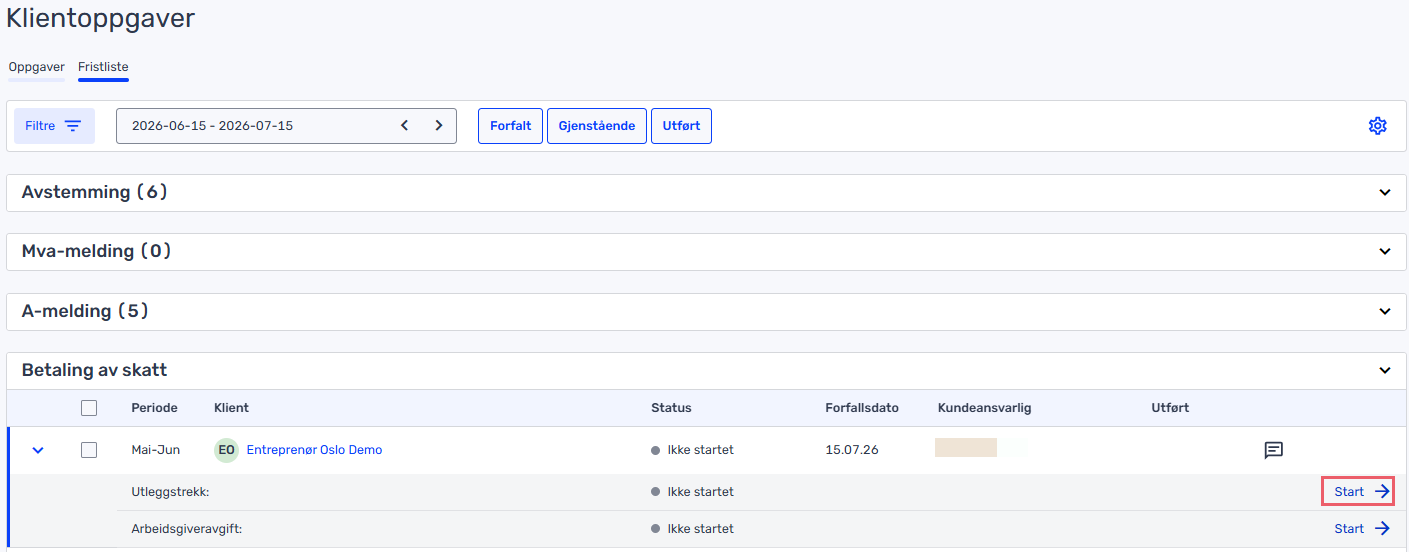Click arrow icon beside Utleggstrekk Start

(x=1381, y=492)
